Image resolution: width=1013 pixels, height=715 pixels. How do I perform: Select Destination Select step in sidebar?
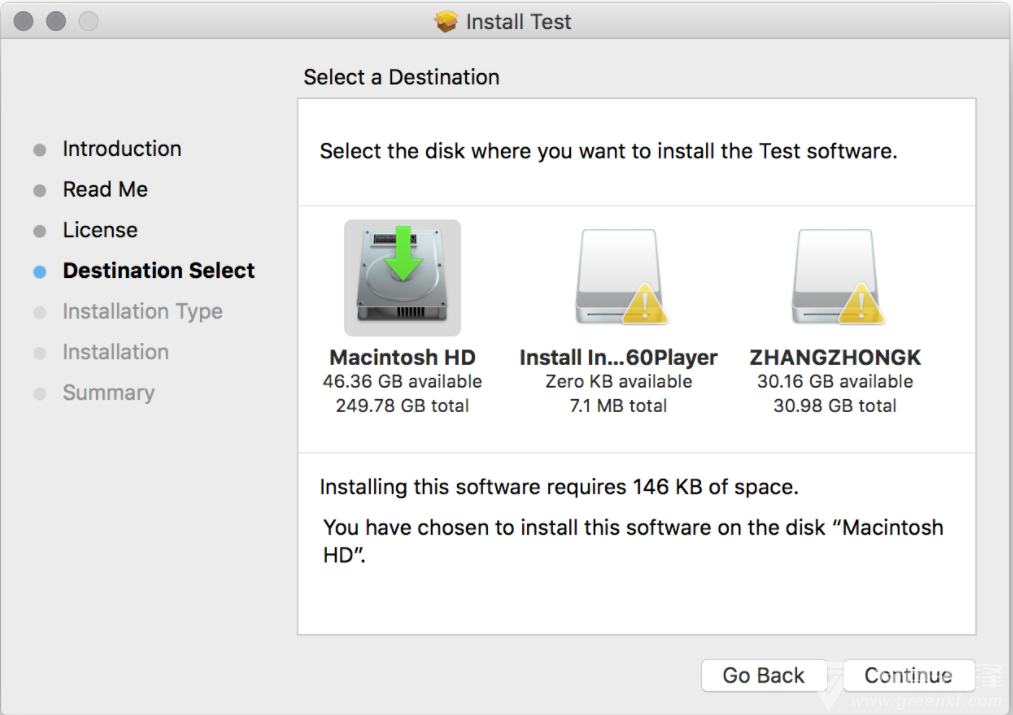click(x=158, y=271)
